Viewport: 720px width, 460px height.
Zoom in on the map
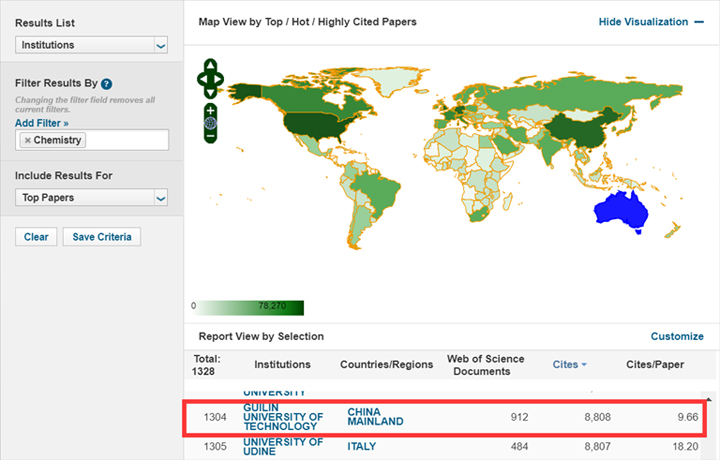click(210, 109)
